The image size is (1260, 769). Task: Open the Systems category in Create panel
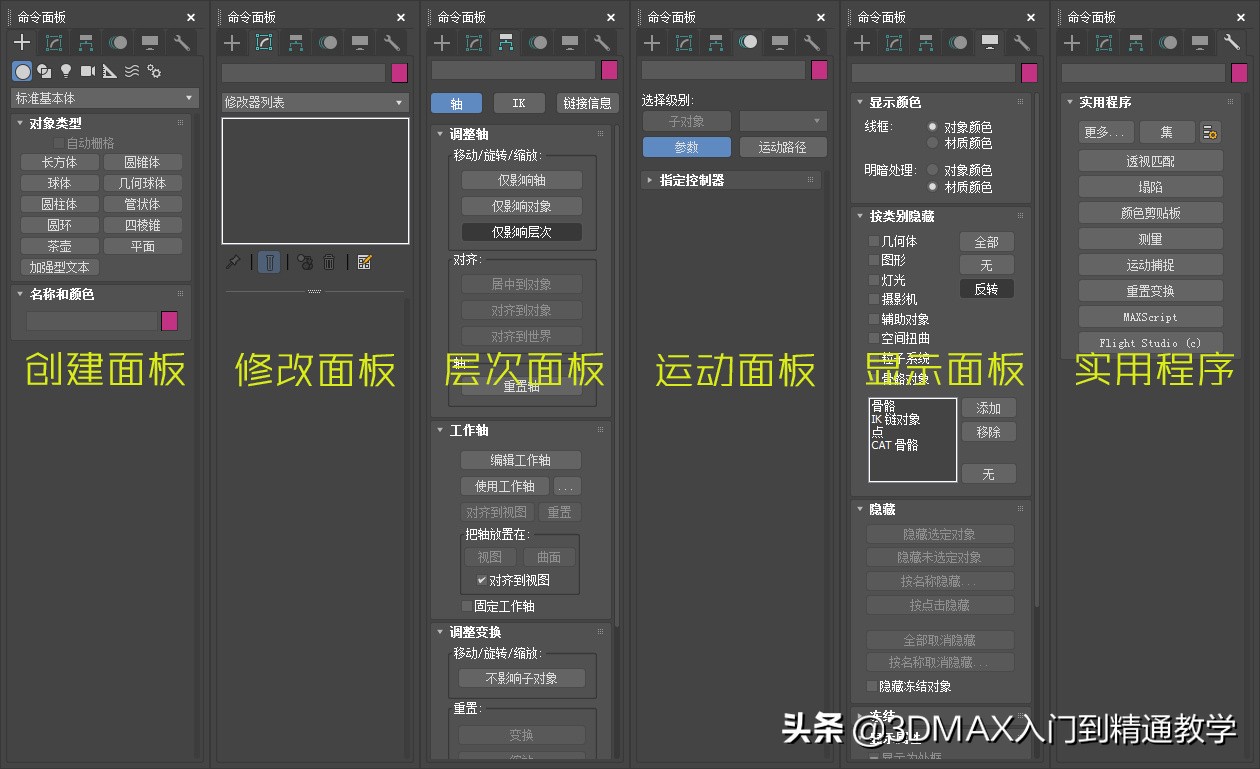pos(152,71)
